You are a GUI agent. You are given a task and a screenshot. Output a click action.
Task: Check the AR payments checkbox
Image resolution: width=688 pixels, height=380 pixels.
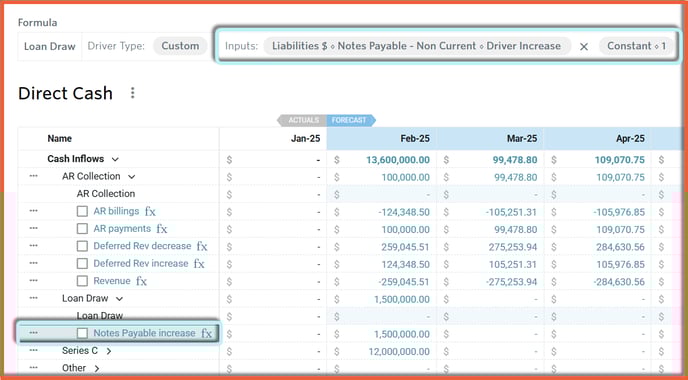tap(82, 229)
